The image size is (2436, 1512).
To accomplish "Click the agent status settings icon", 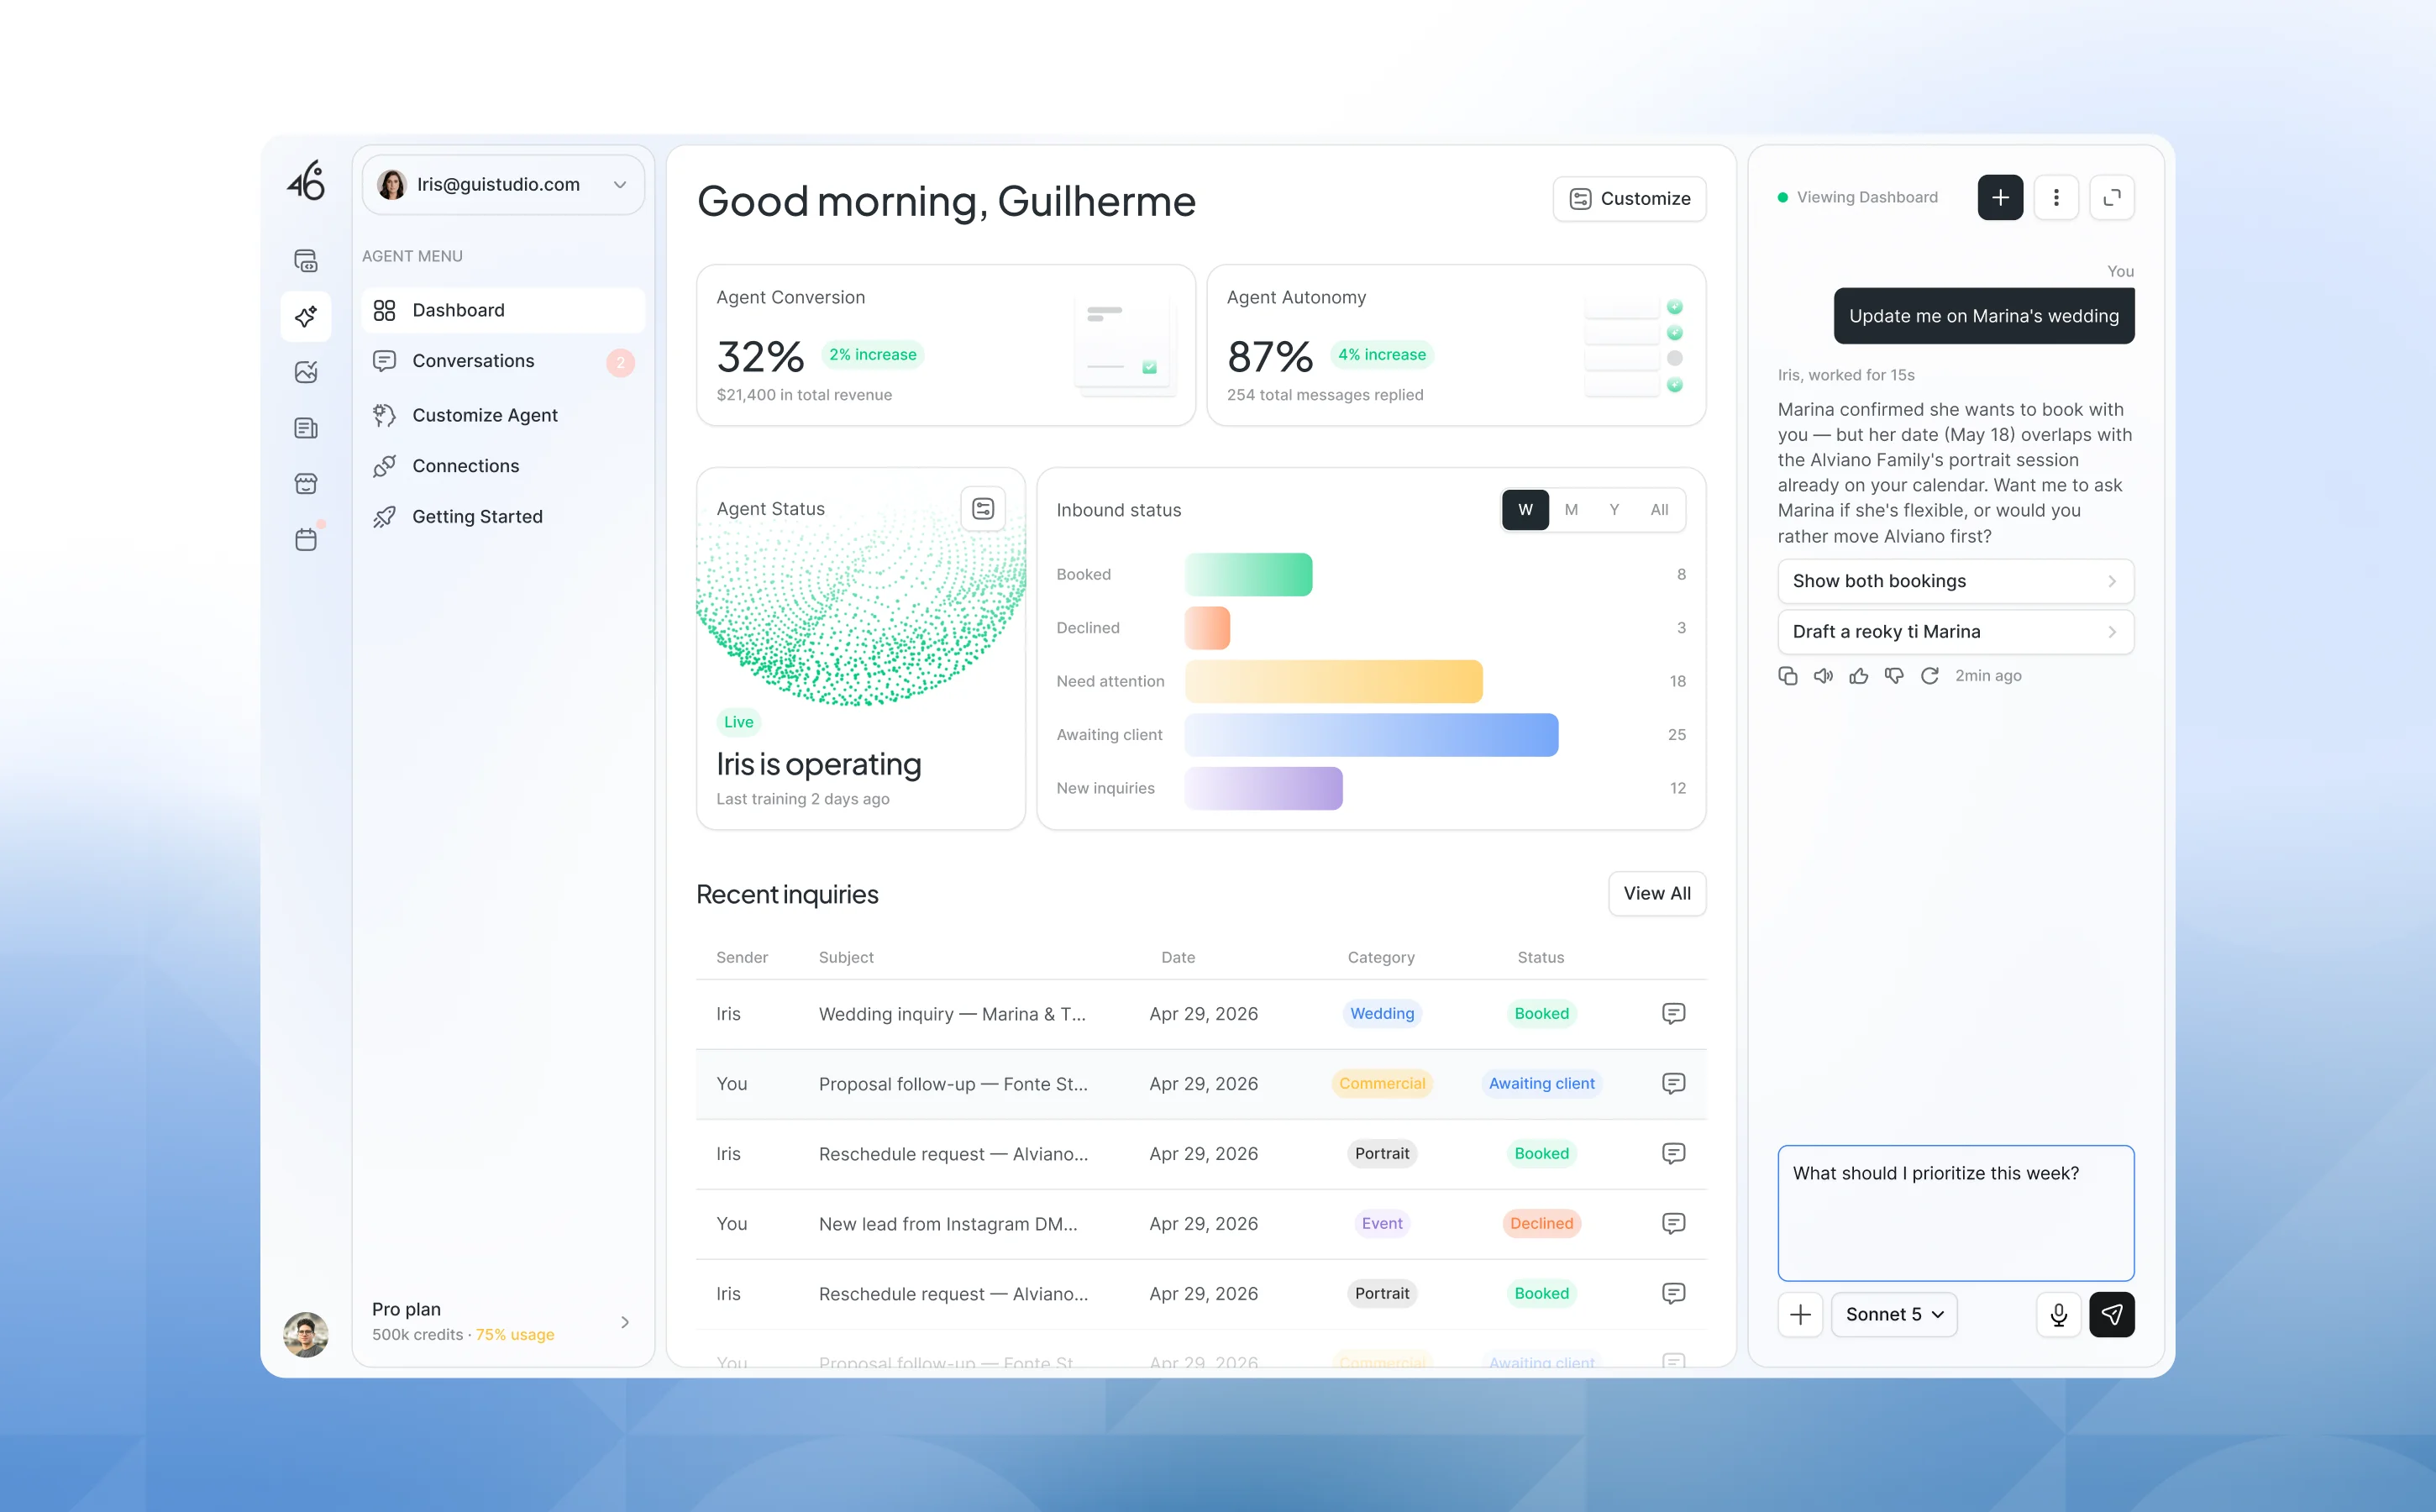I will click(983, 509).
